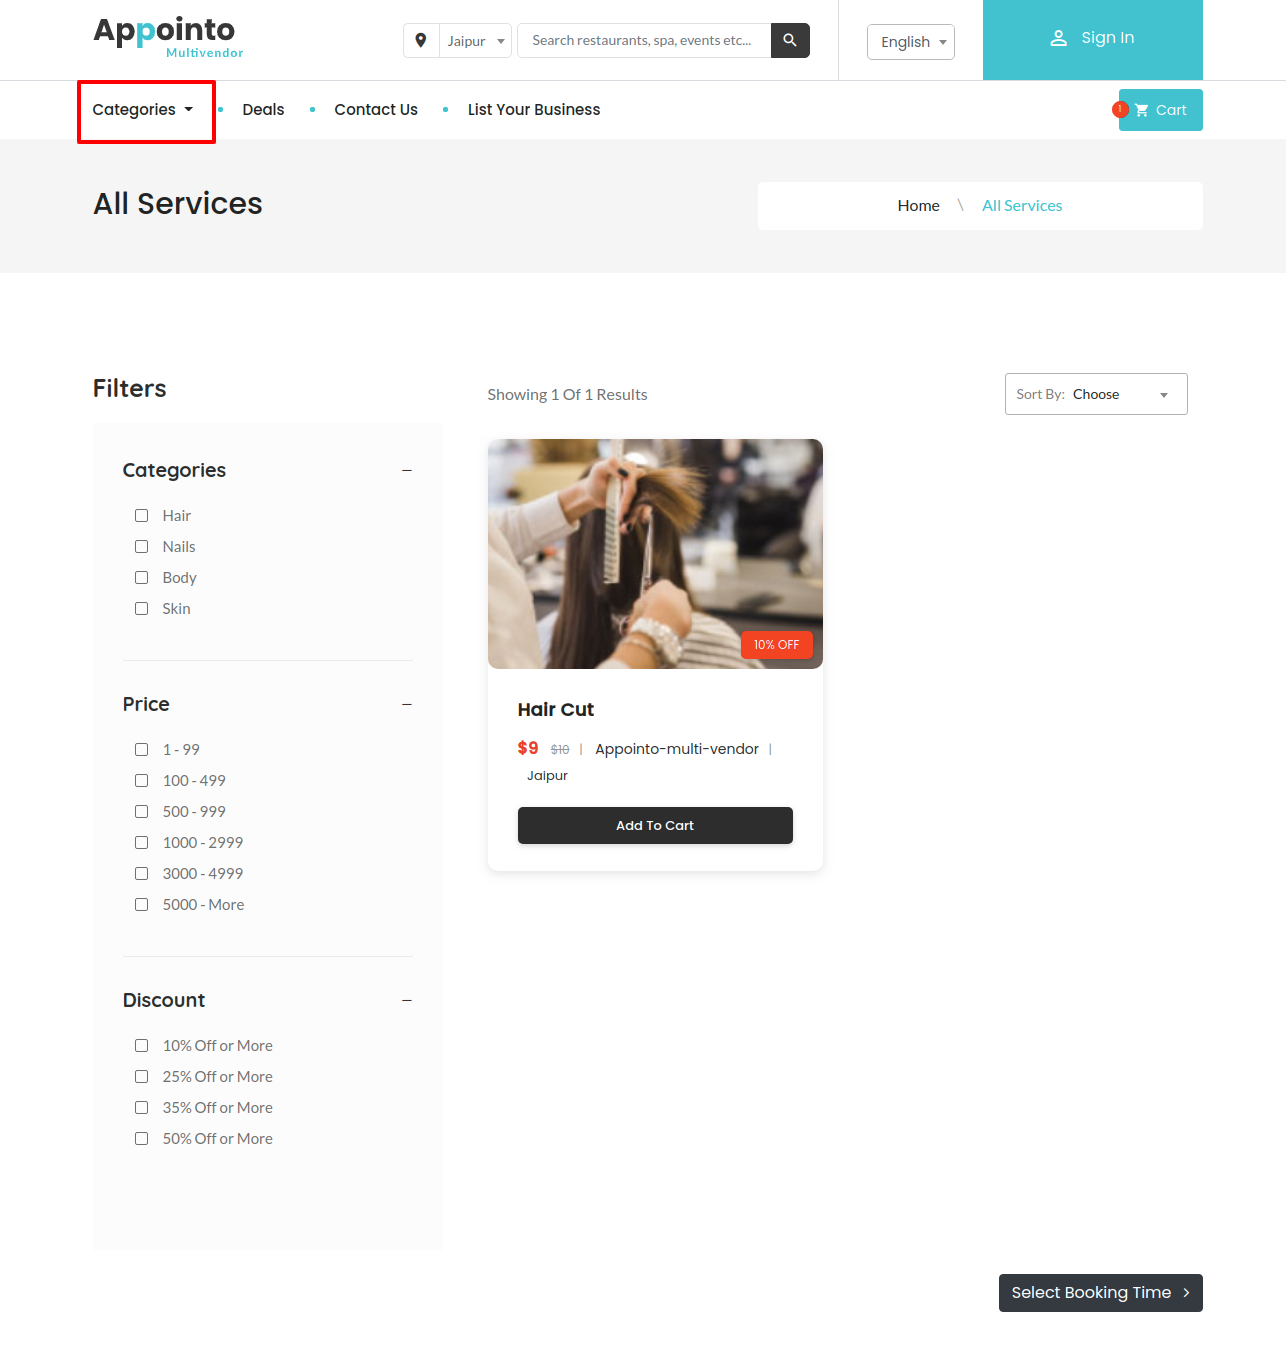The width and height of the screenshot is (1286, 1359).
Task: Collapse the Discount filter section
Action: tap(407, 1000)
